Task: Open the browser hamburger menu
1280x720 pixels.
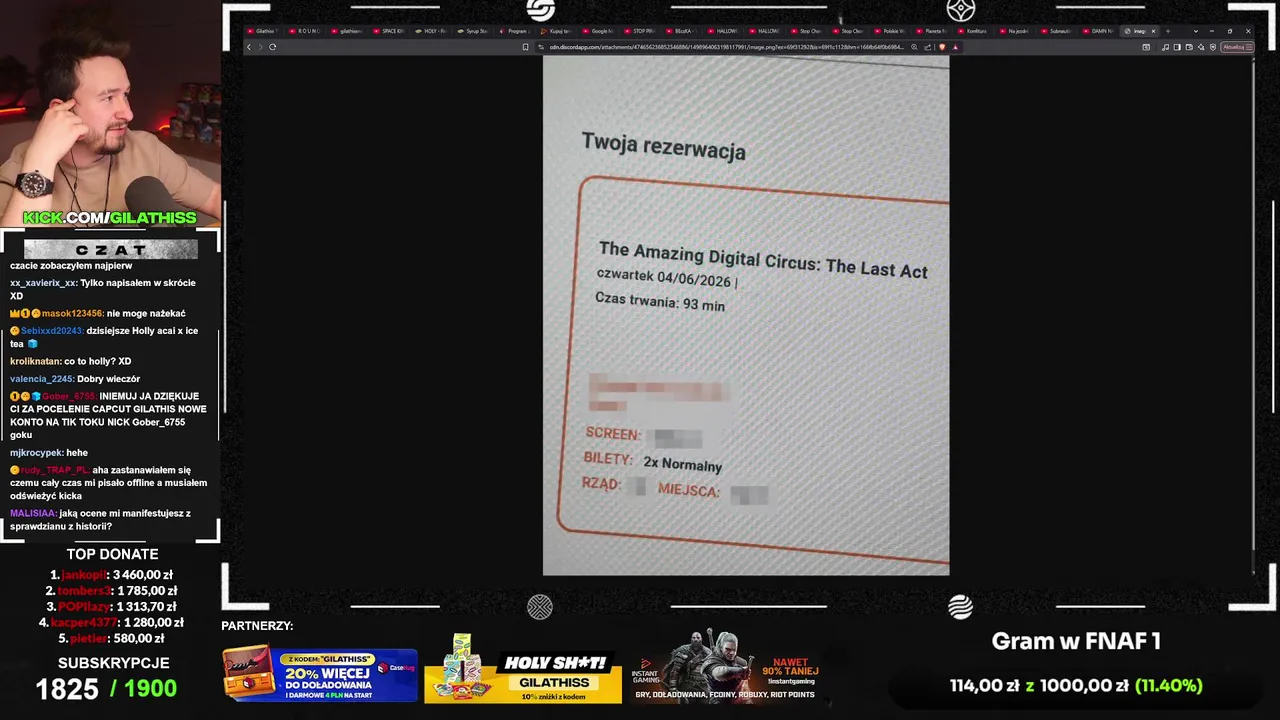Action: coord(1249,47)
